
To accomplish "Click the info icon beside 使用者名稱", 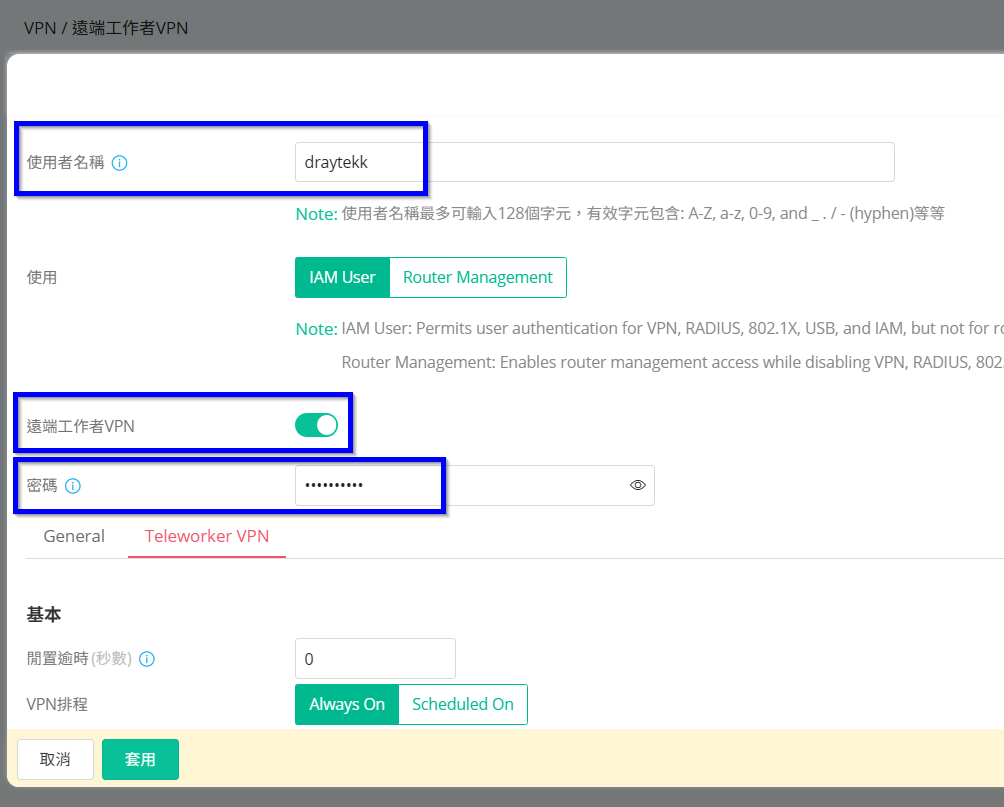I will point(119,163).
